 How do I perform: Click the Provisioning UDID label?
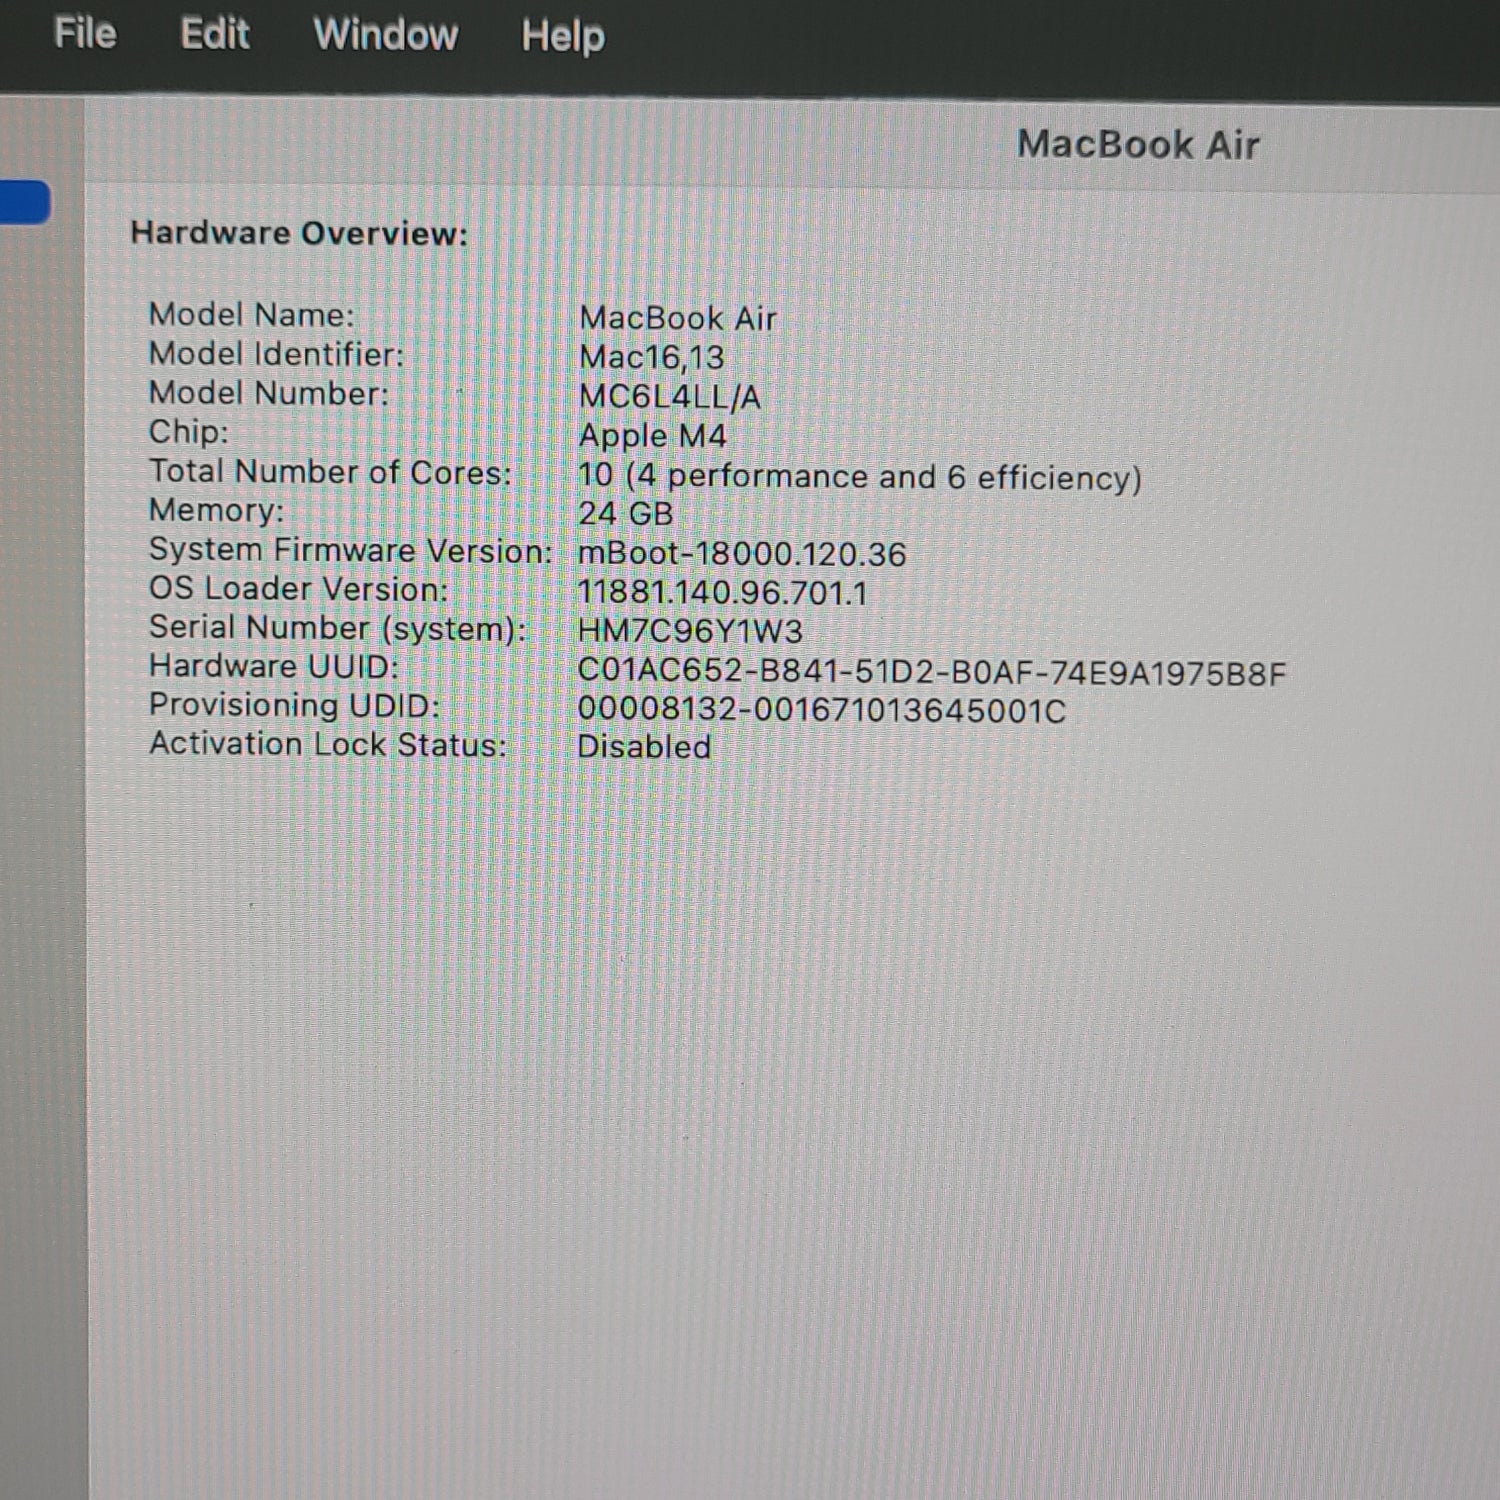click(295, 706)
